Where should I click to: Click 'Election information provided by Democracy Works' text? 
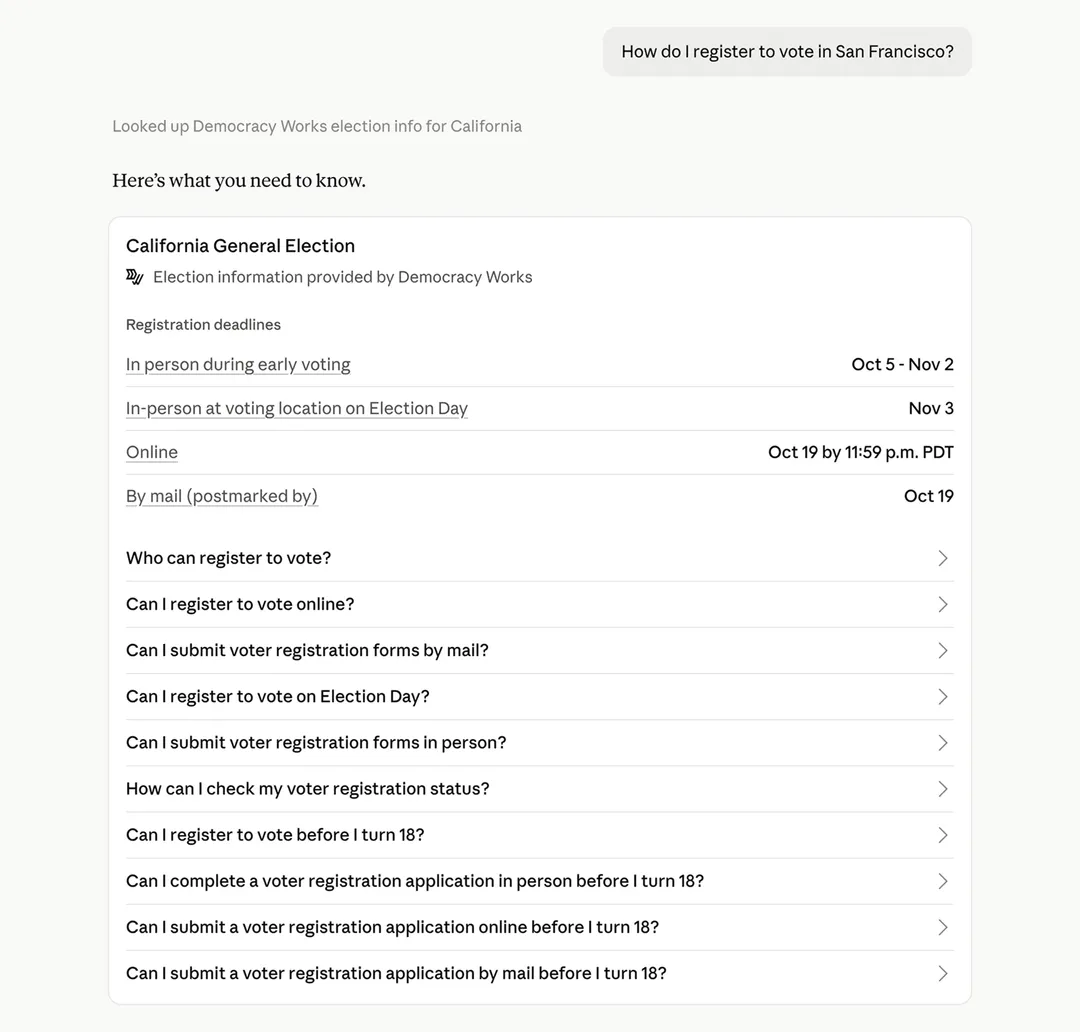pos(342,277)
